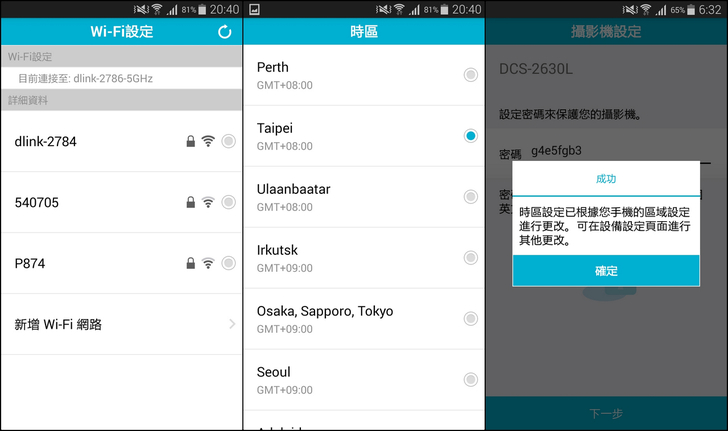Click the Wi-Fi signal icon beside P874
Image resolution: width=728 pixels, height=431 pixels.
(208, 263)
